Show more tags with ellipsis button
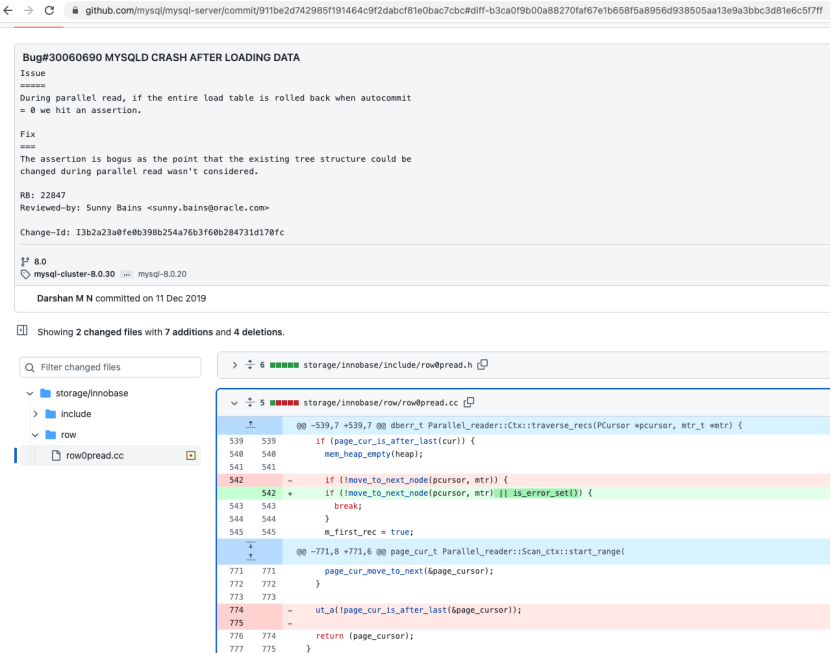 (126, 273)
